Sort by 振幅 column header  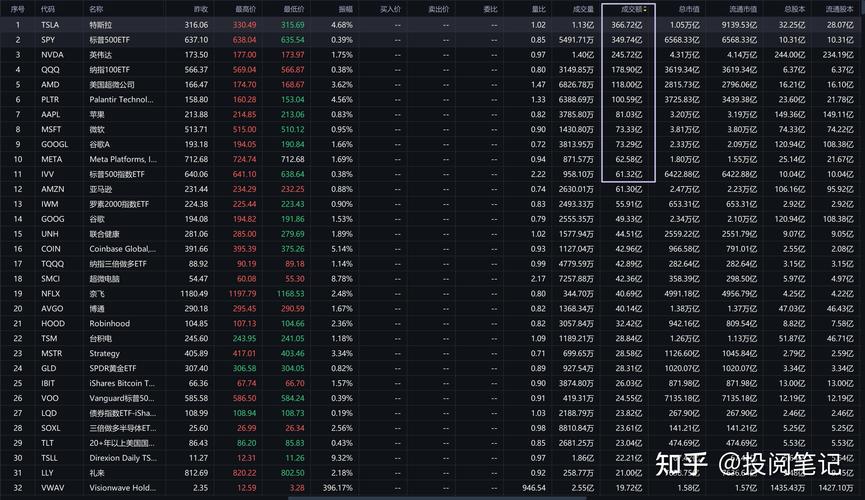(x=345, y=9)
